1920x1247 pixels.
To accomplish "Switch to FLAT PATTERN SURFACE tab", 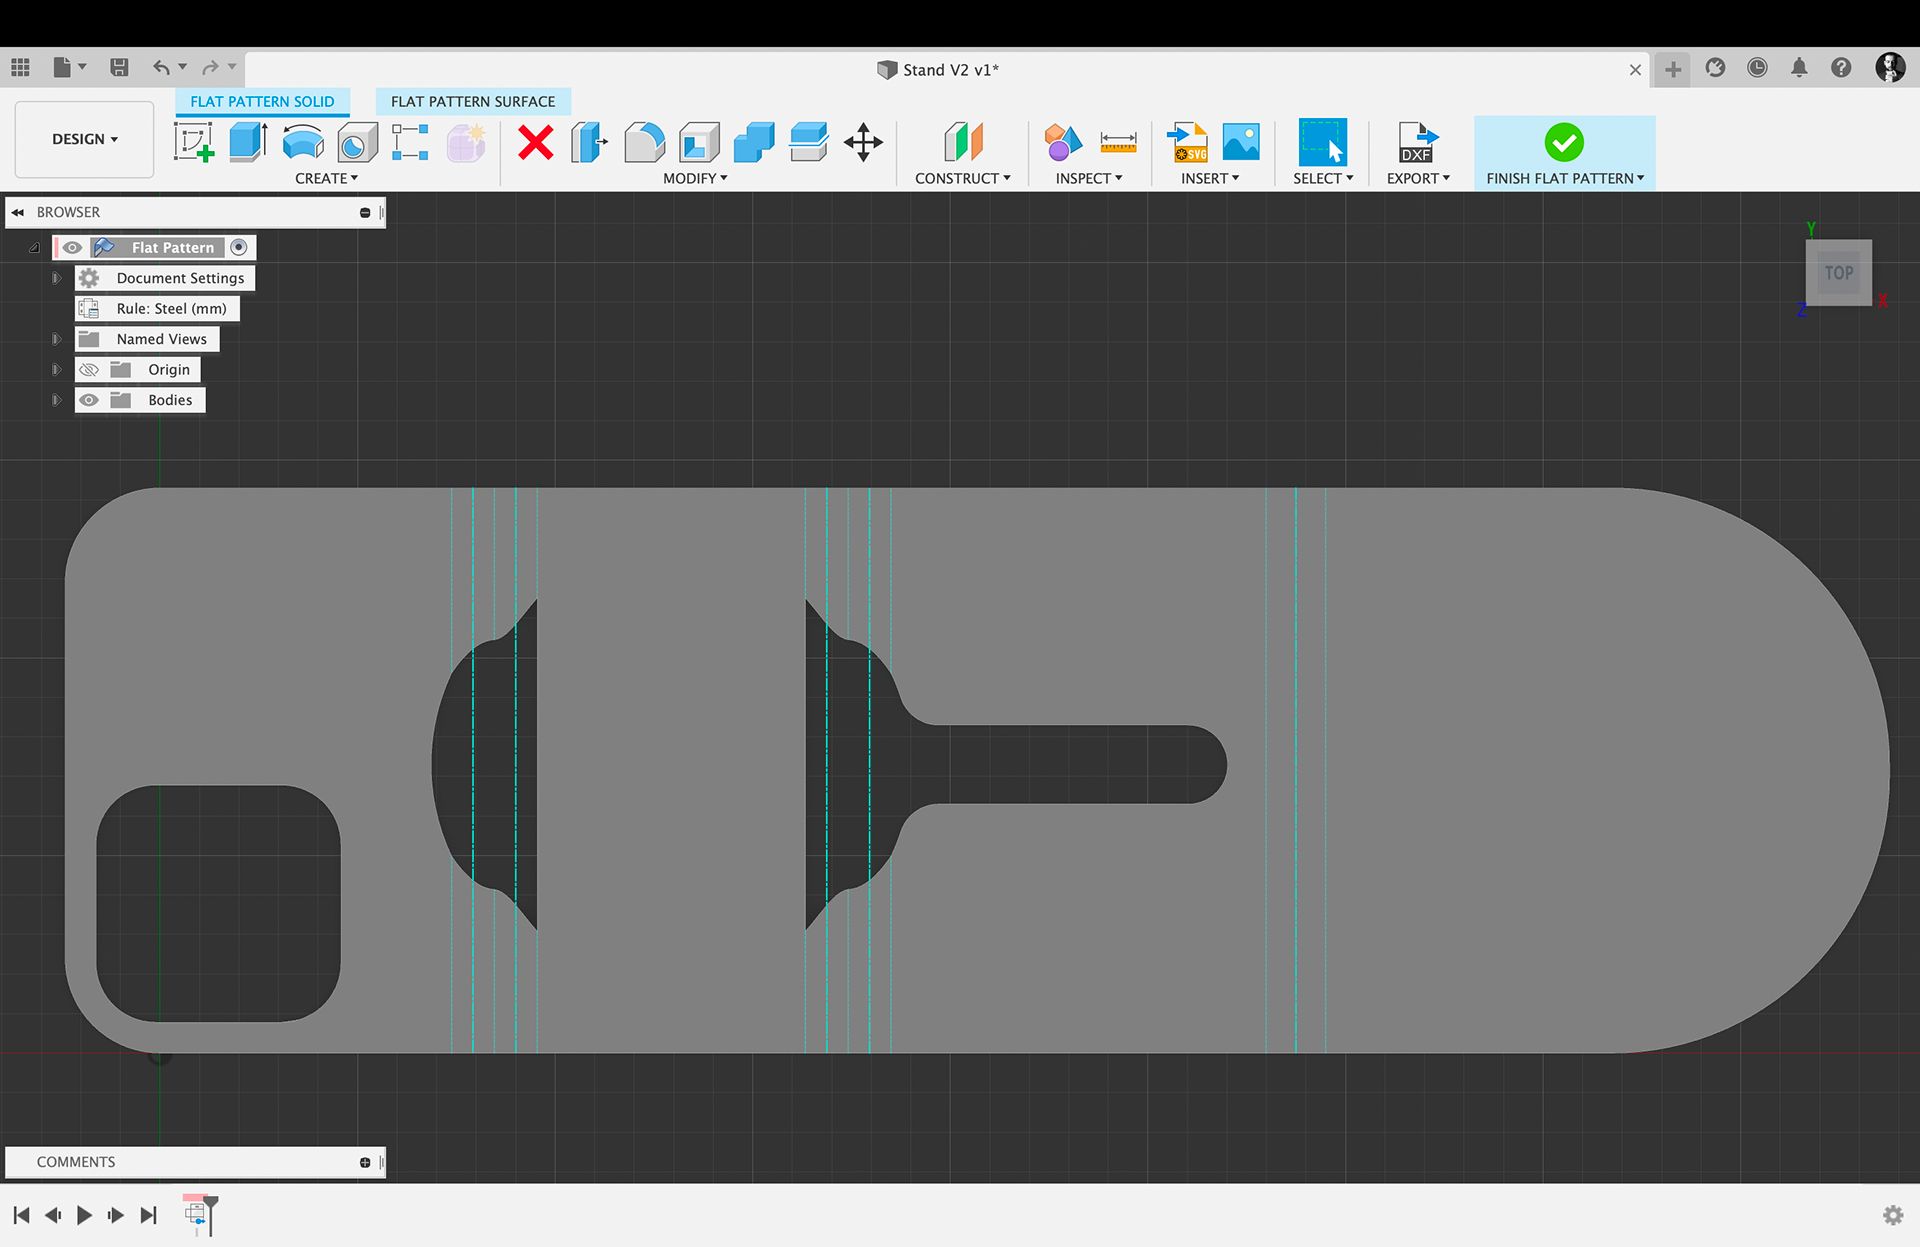I will tap(473, 101).
